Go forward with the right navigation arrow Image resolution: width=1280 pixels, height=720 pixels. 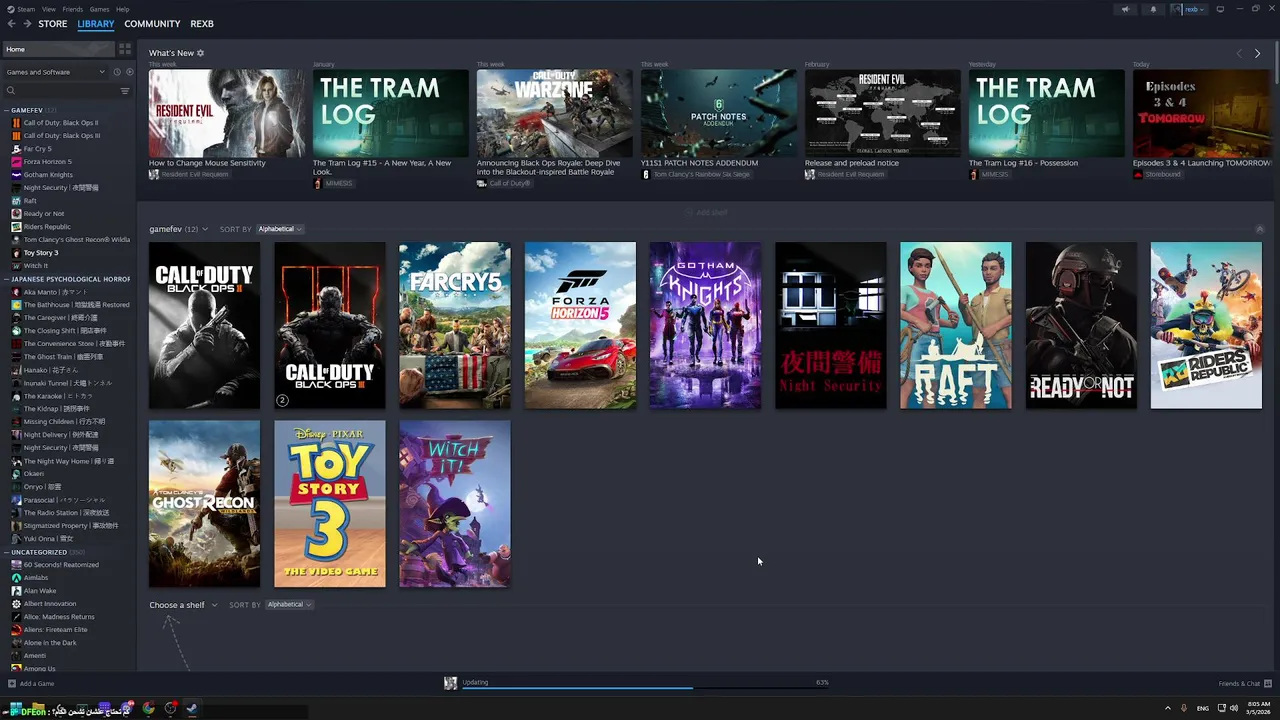27,24
